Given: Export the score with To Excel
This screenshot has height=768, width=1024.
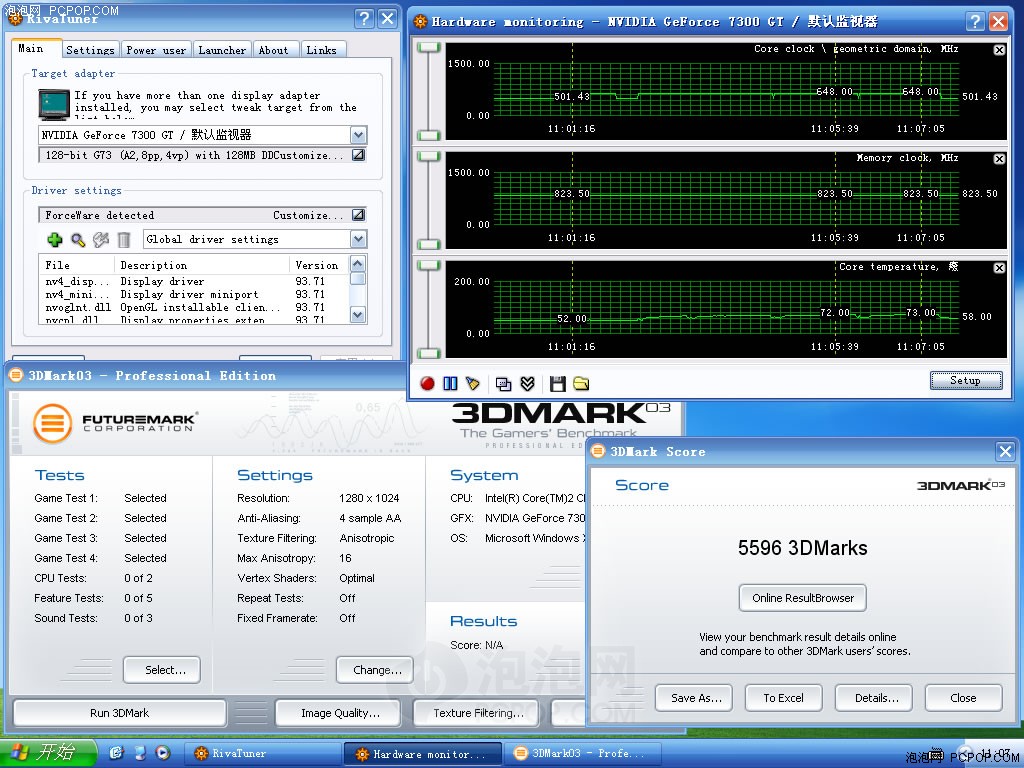Looking at the screenshot, I should (784, 698).
